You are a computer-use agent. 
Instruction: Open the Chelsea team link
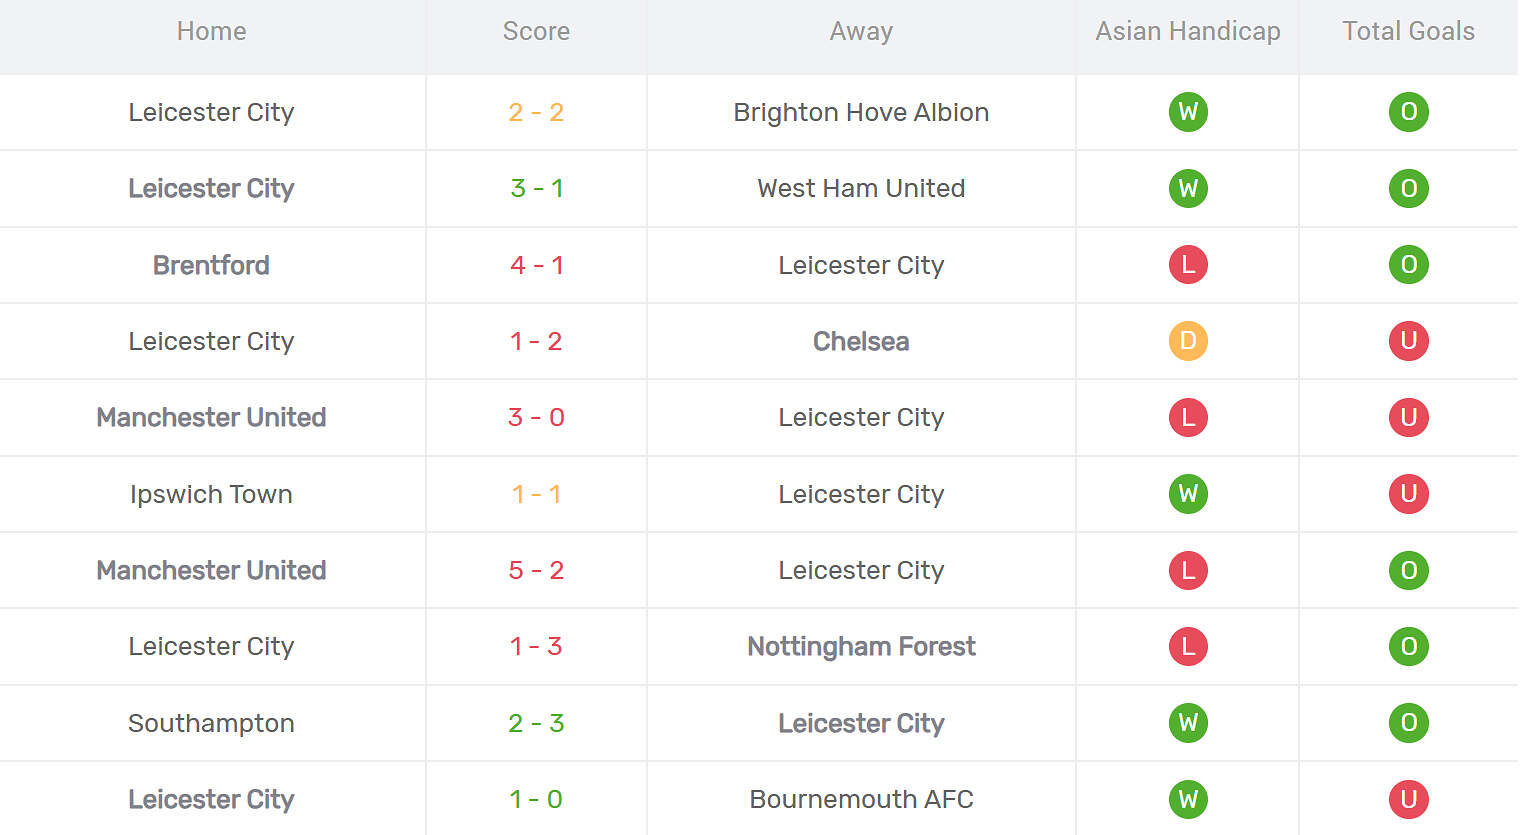[x=861, y=341]
